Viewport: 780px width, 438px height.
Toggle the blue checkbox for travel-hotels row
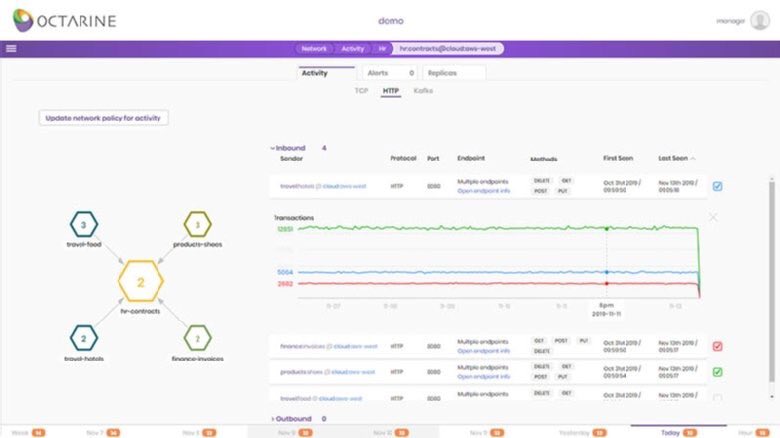click(717, 186)
